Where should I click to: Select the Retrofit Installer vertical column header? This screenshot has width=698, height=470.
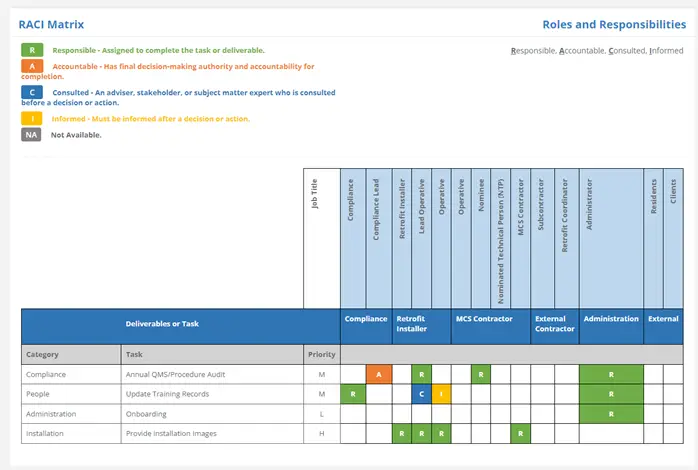[402, 238]
